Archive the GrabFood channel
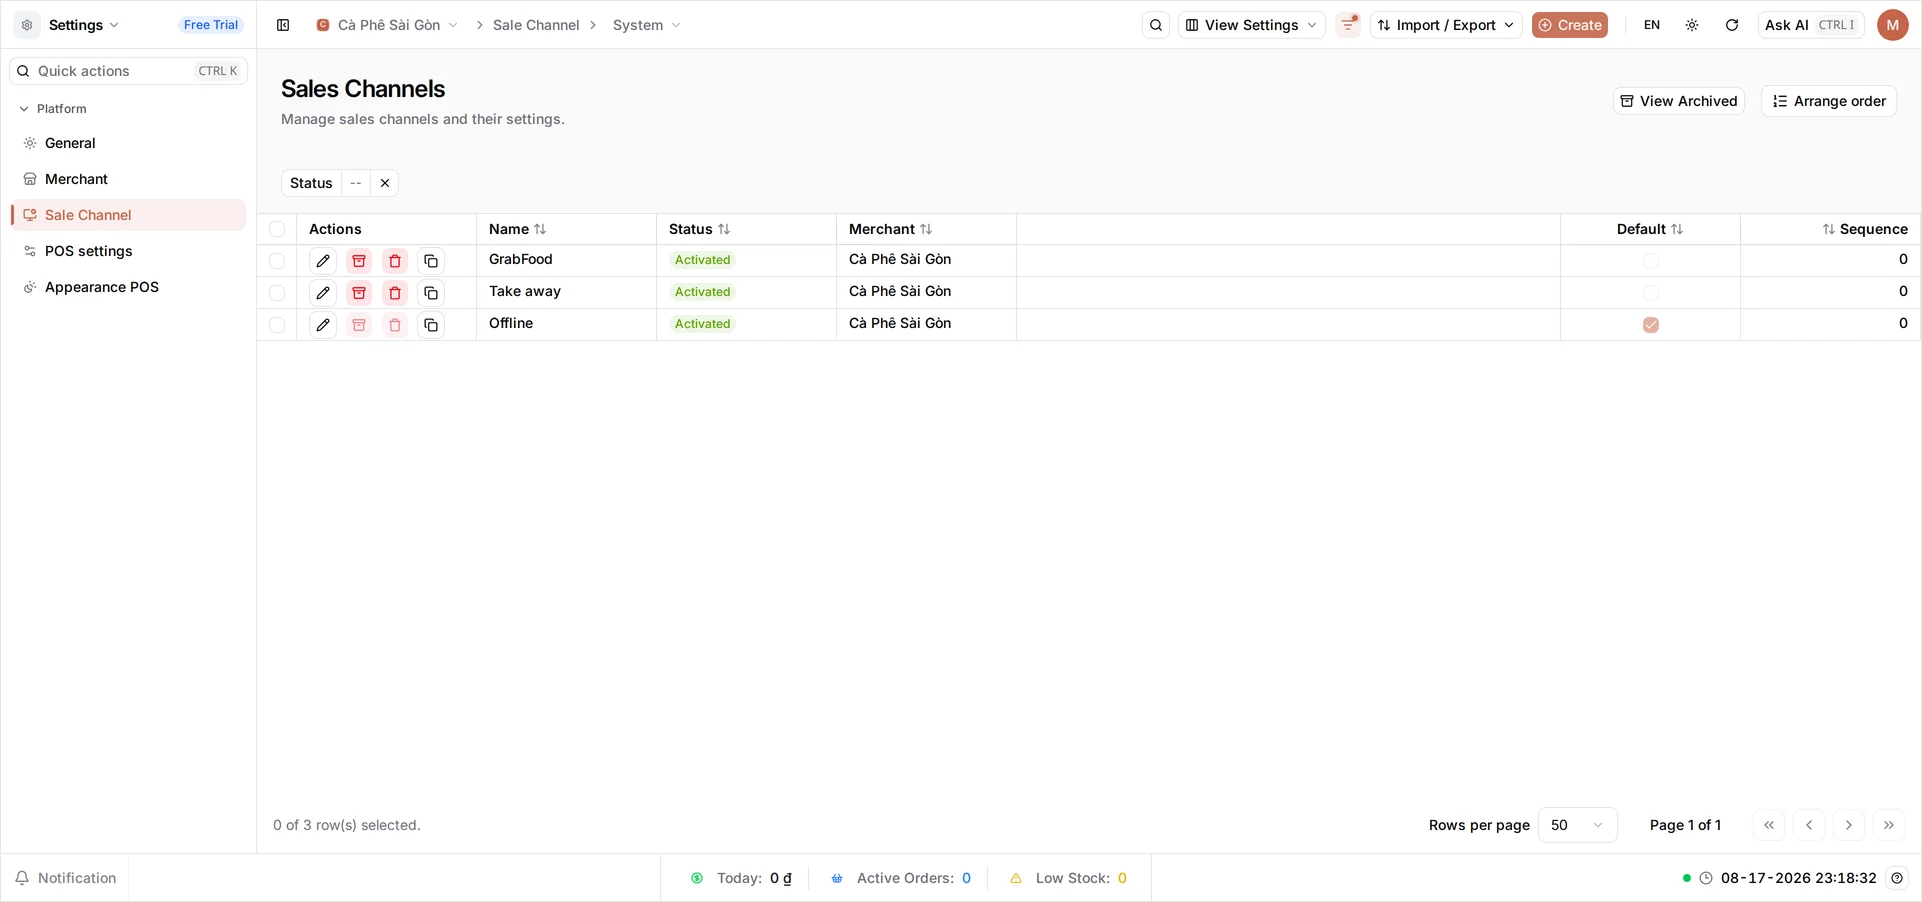1922x902 pixels. point(359,261)
